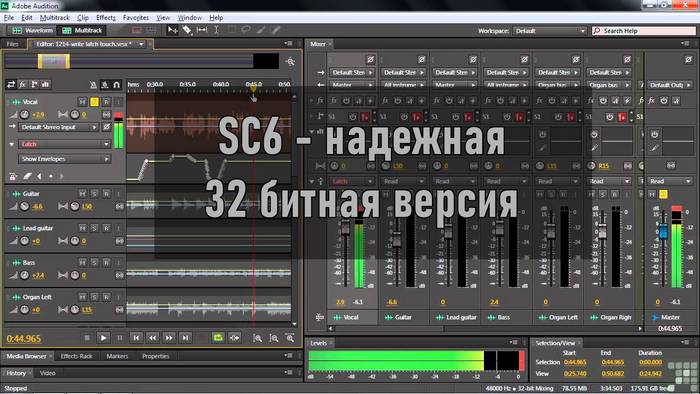This screenshot has height=394, width=700.
Task: Mute the Guitar track
Action: pyautogui.click(x=83, y=194)
